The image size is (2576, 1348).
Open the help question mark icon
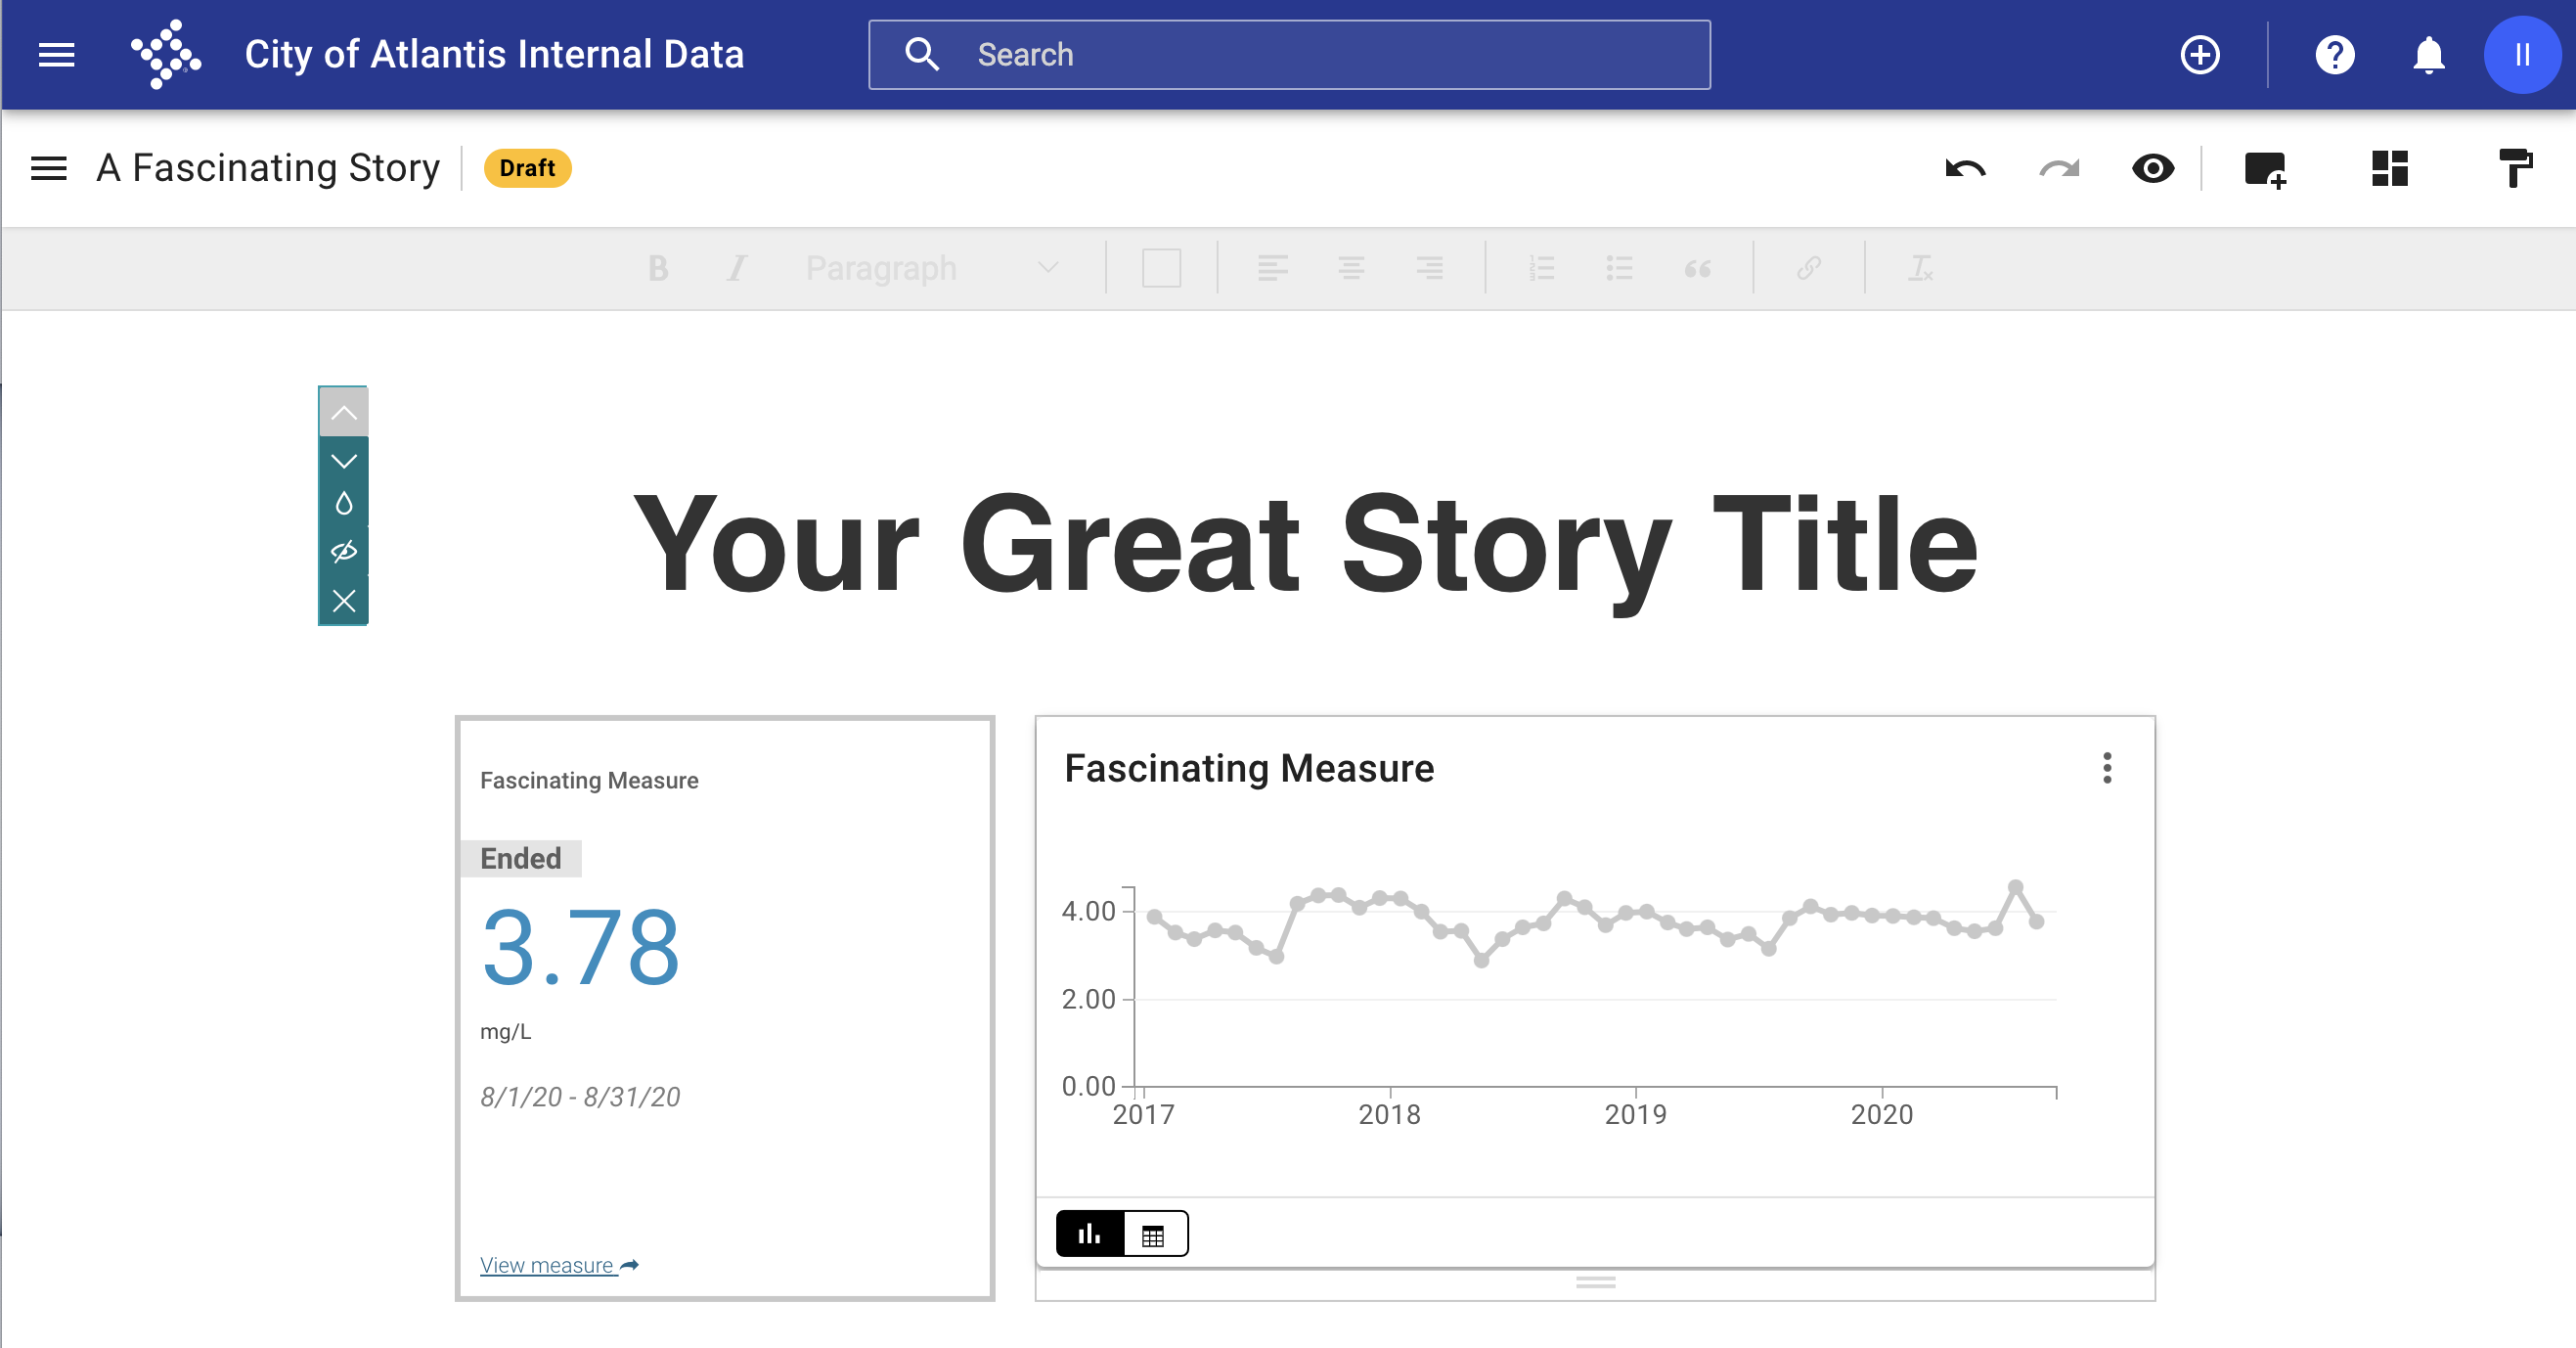coord(2335,55)
